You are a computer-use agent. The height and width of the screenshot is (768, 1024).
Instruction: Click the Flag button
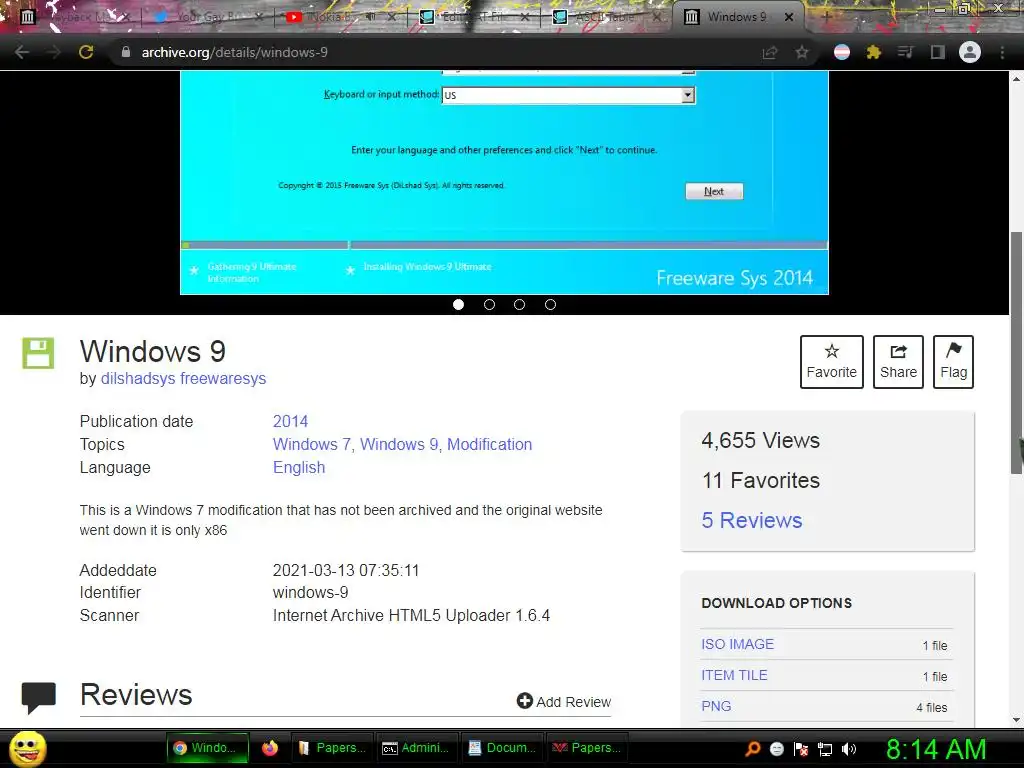click(x=953, y=362)
